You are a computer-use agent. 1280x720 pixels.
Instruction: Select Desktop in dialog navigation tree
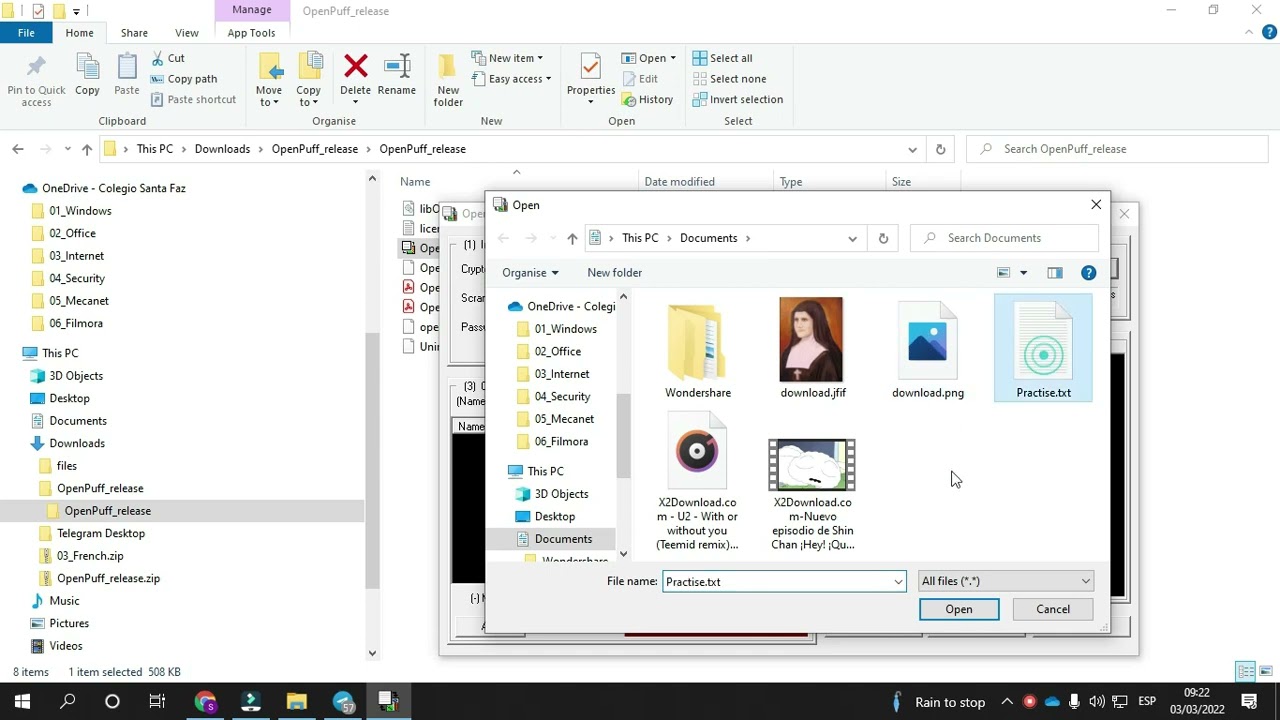554,516
